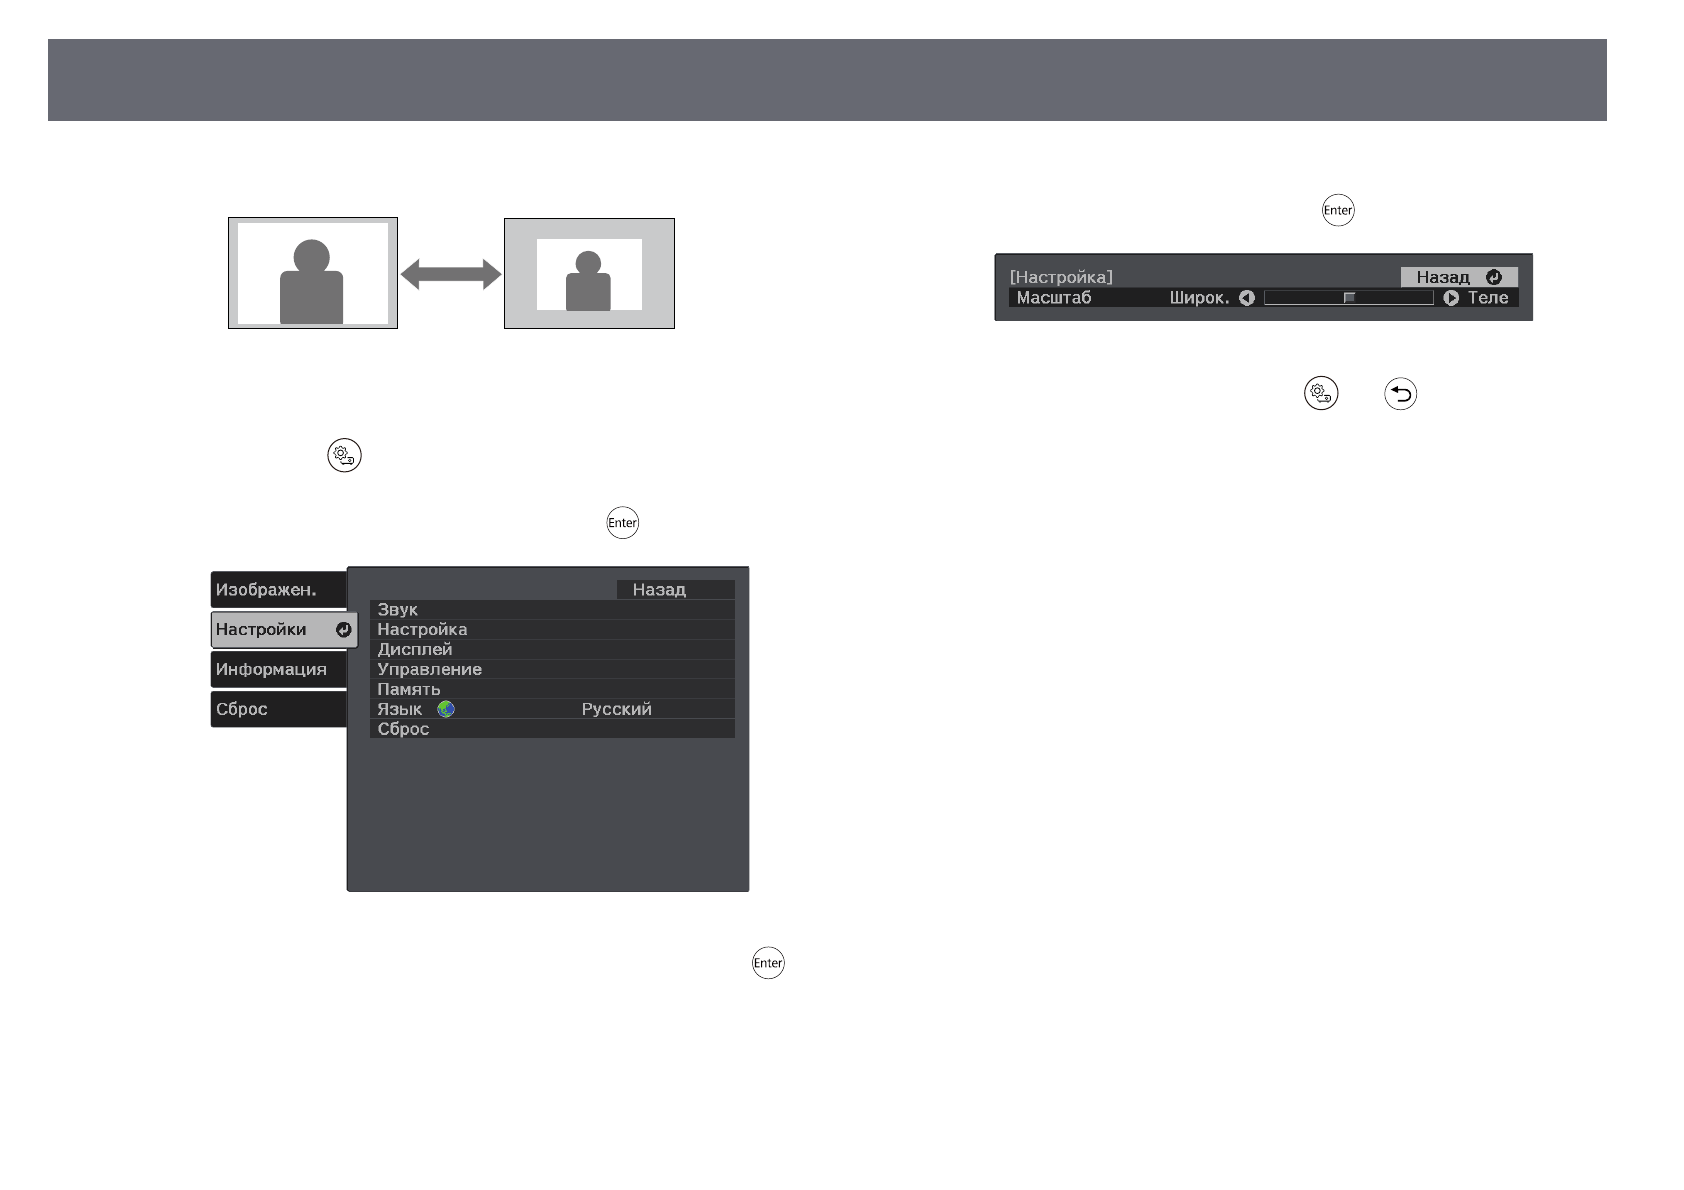Adjust the Масштаб slider handle
The height and width of the screenshot is (1190, 1684).
1349,298
